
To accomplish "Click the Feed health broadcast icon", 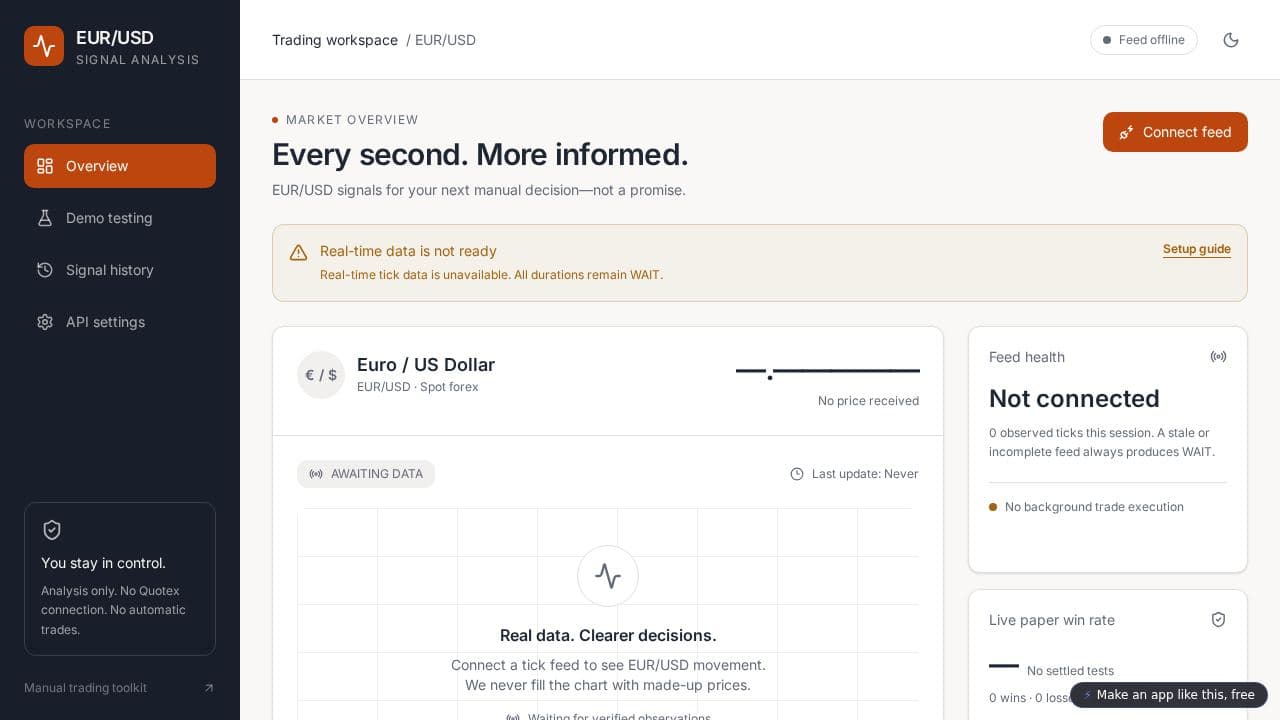I will (1218, 357).
